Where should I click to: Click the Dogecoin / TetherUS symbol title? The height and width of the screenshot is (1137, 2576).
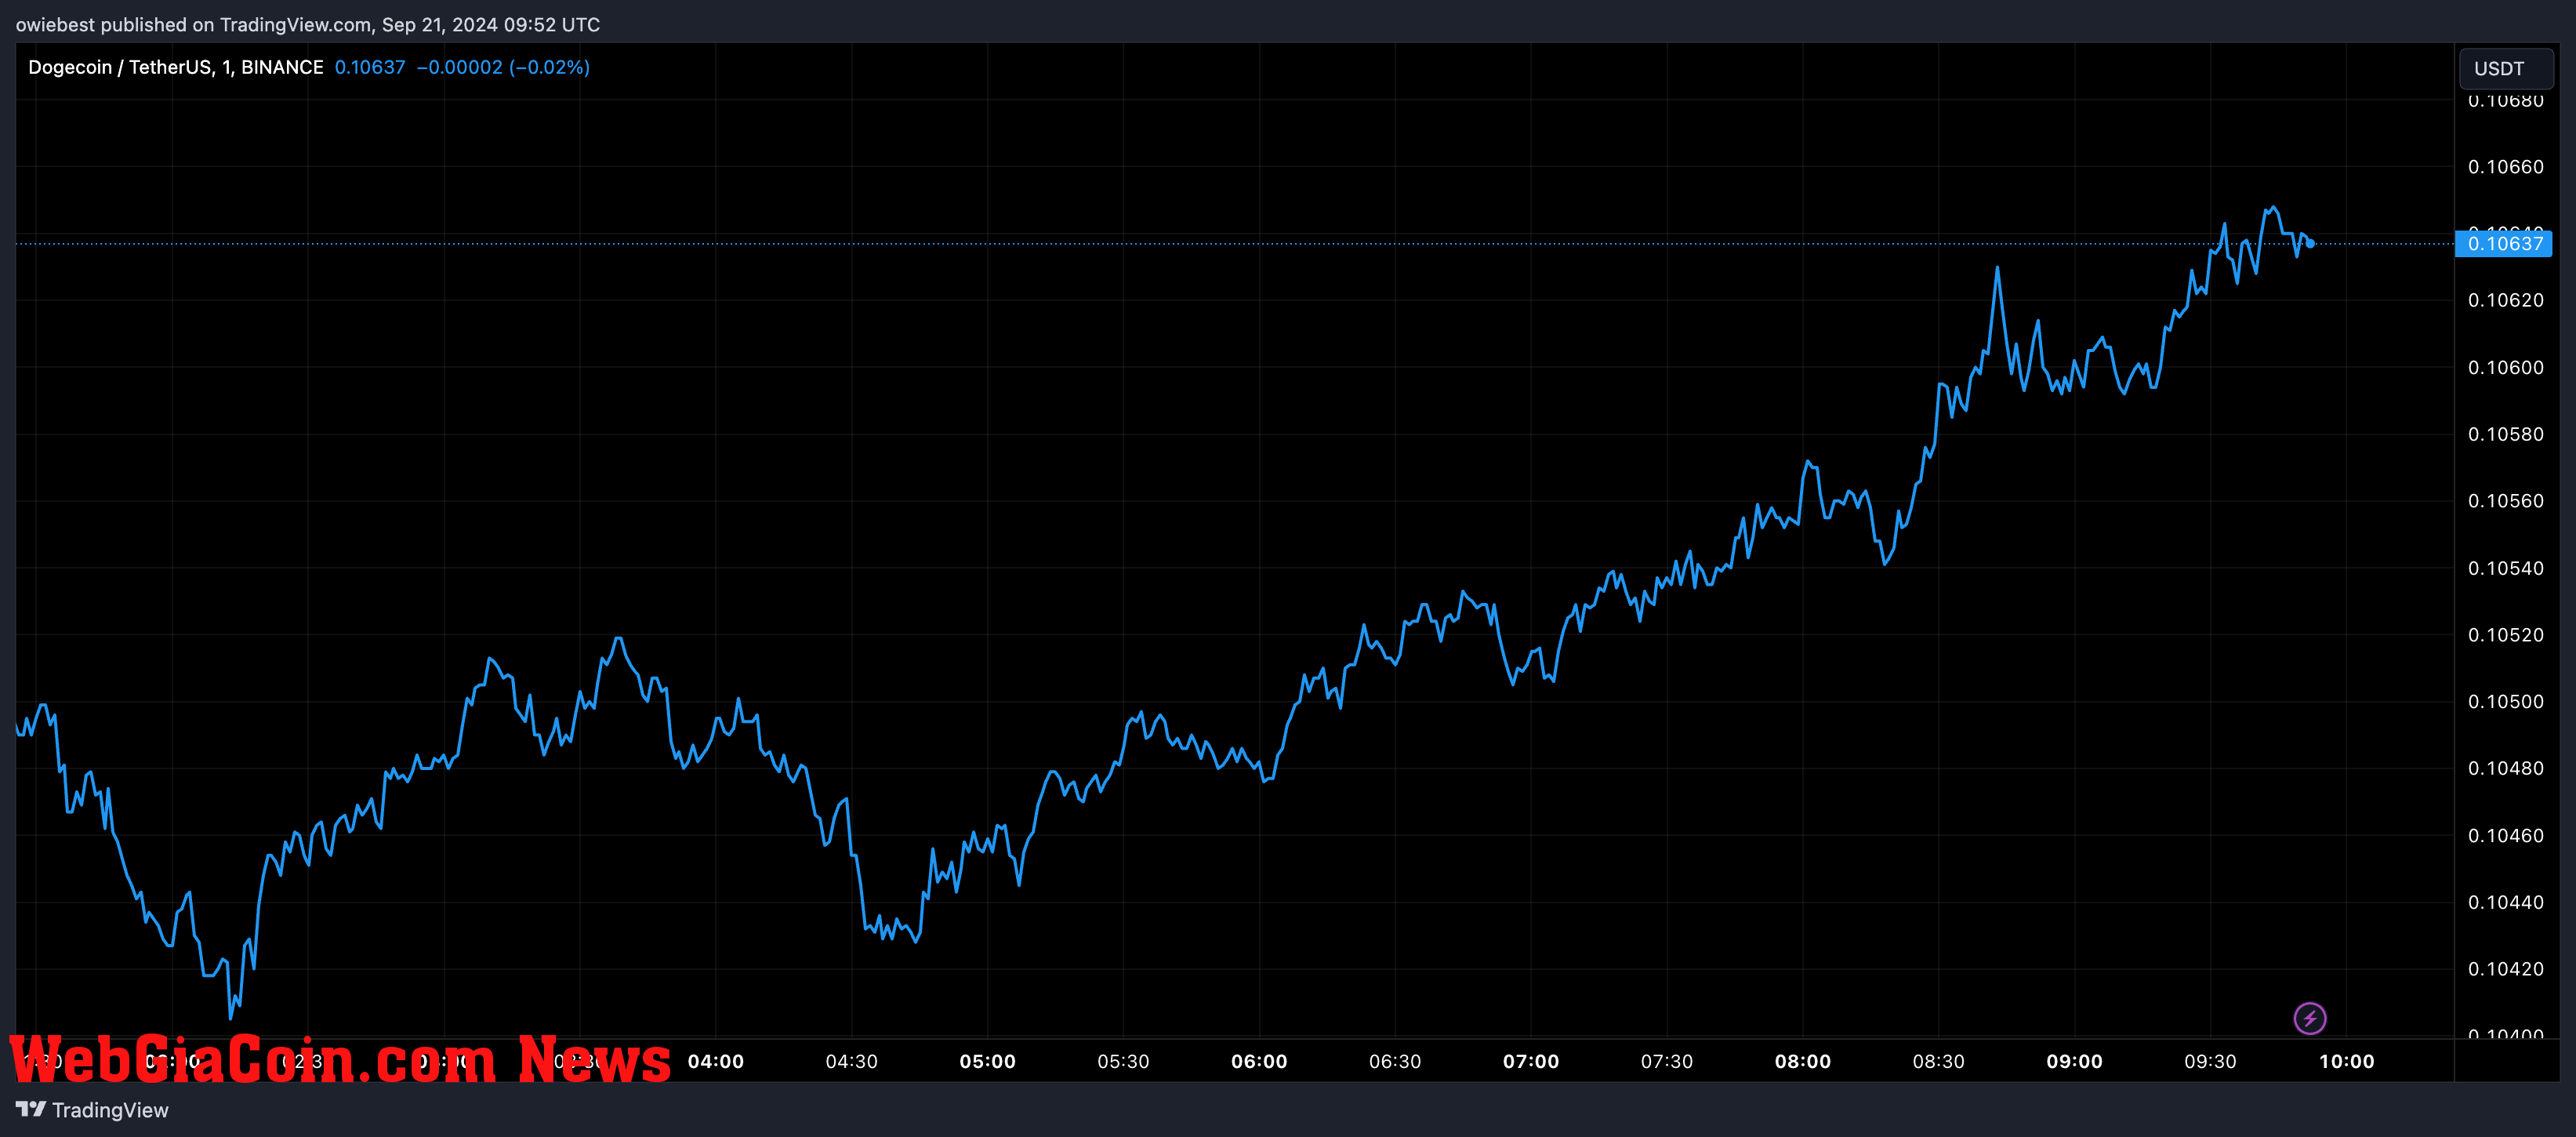pos(176,67)
